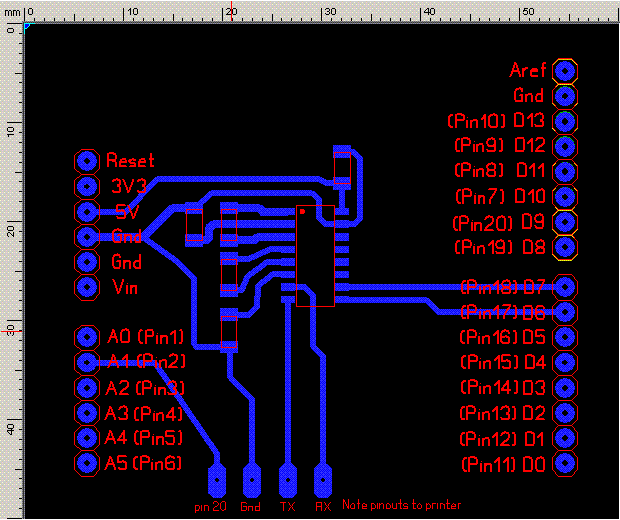Select the D10 (Pin7) pad
Screen dimensions: 620x520
(565, 195)
